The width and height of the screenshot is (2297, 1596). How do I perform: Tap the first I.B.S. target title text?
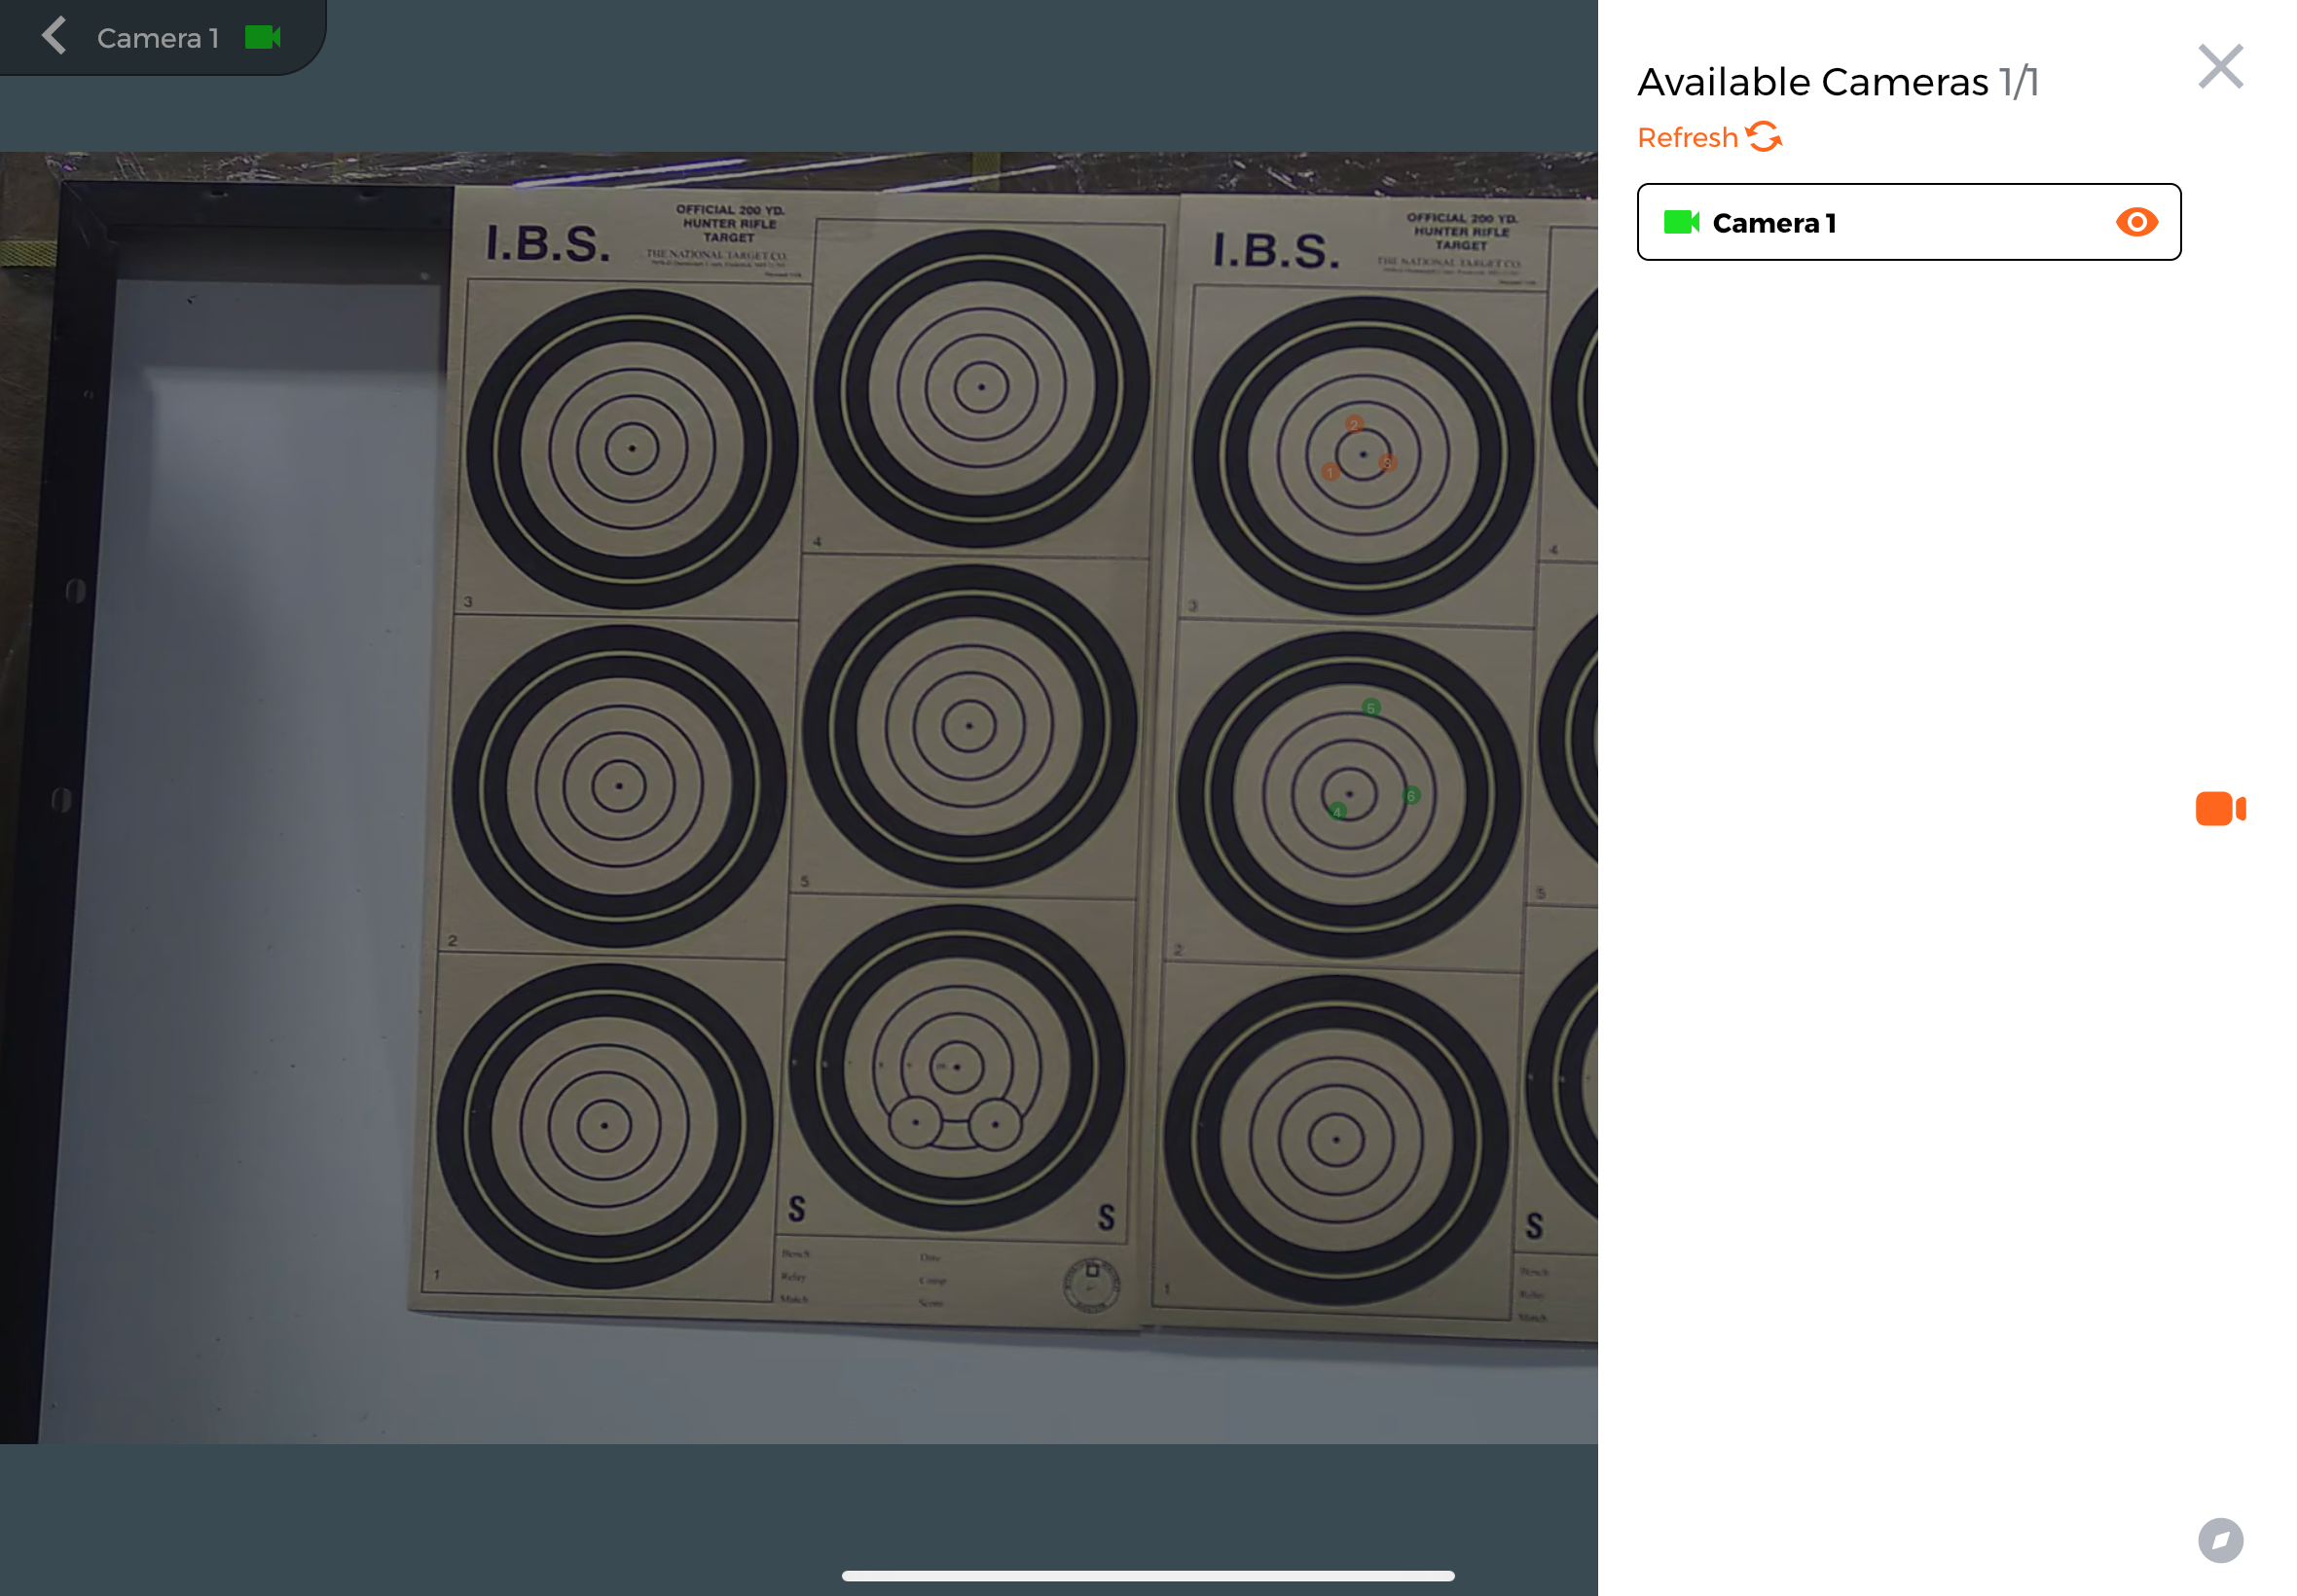point(547,243)
